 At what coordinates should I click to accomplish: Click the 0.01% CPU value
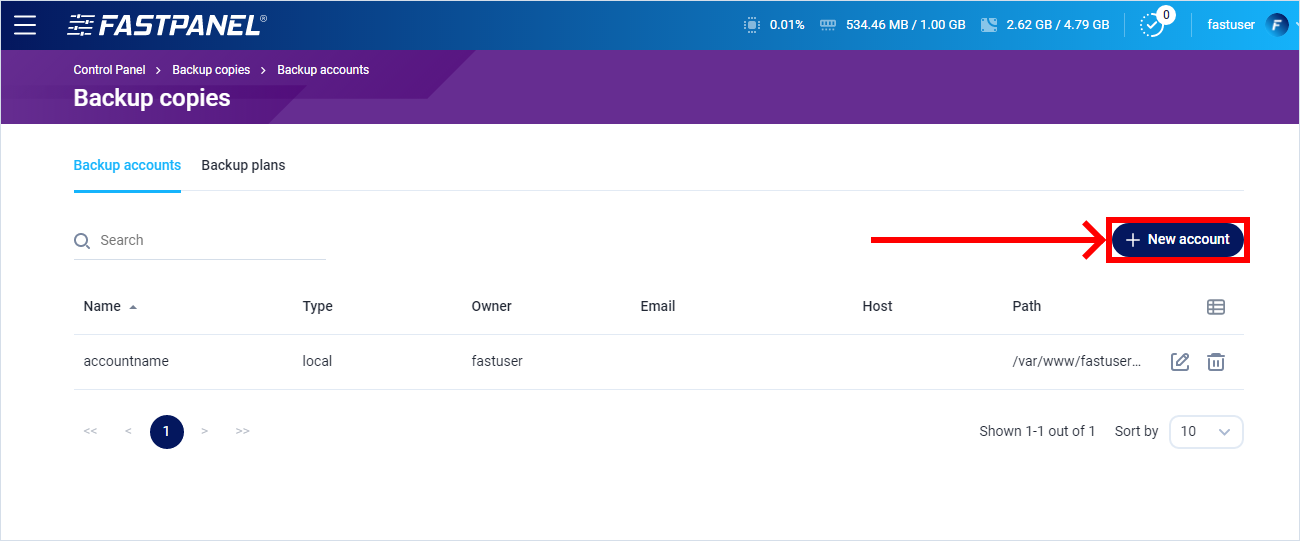pyautogui.click(x=787, y=25)
